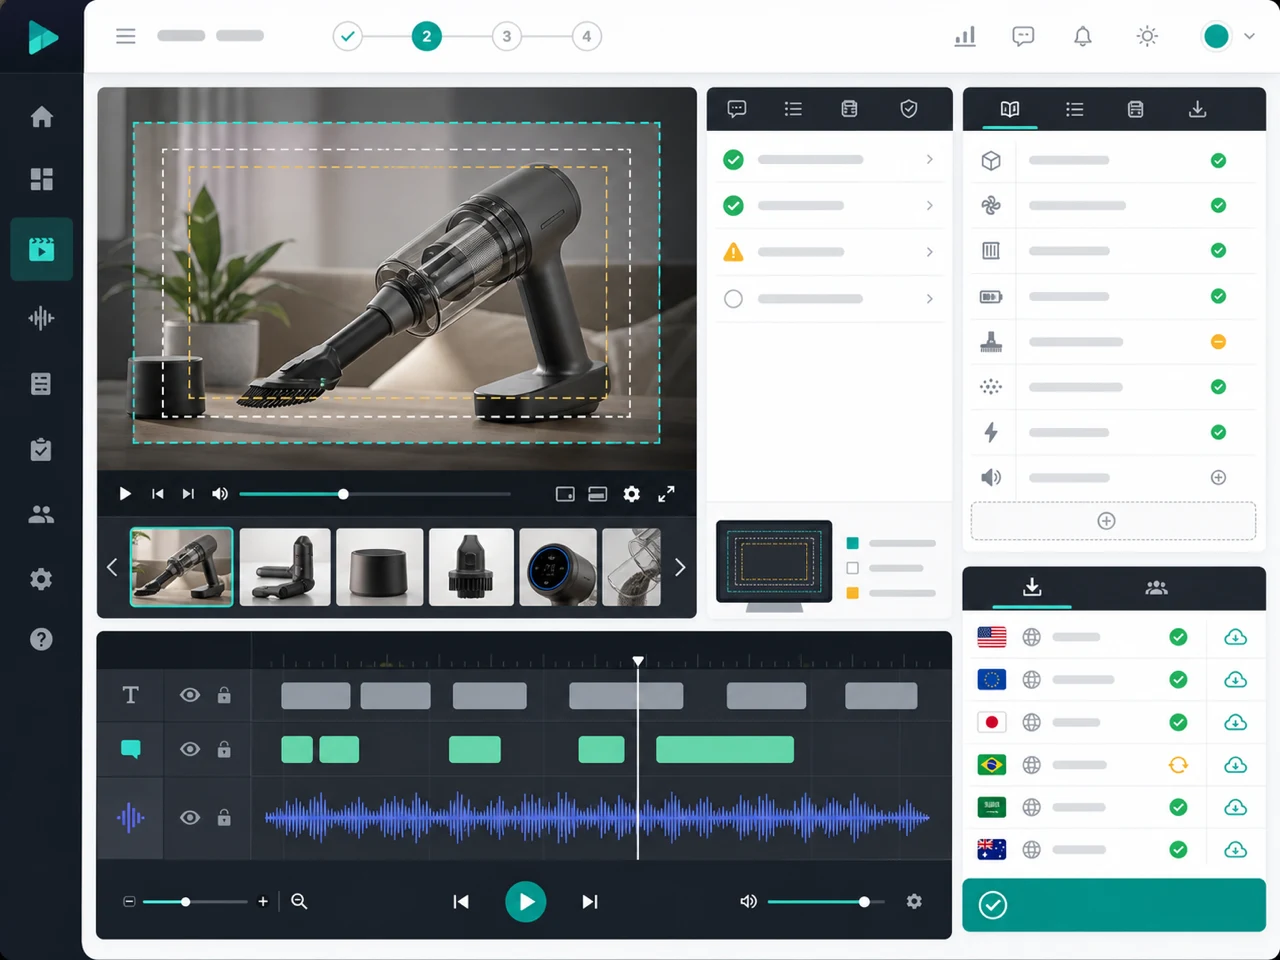Select the round display close-up thumbnail
This screenshot has height=960, width=1280.
[x=558, y=567]
